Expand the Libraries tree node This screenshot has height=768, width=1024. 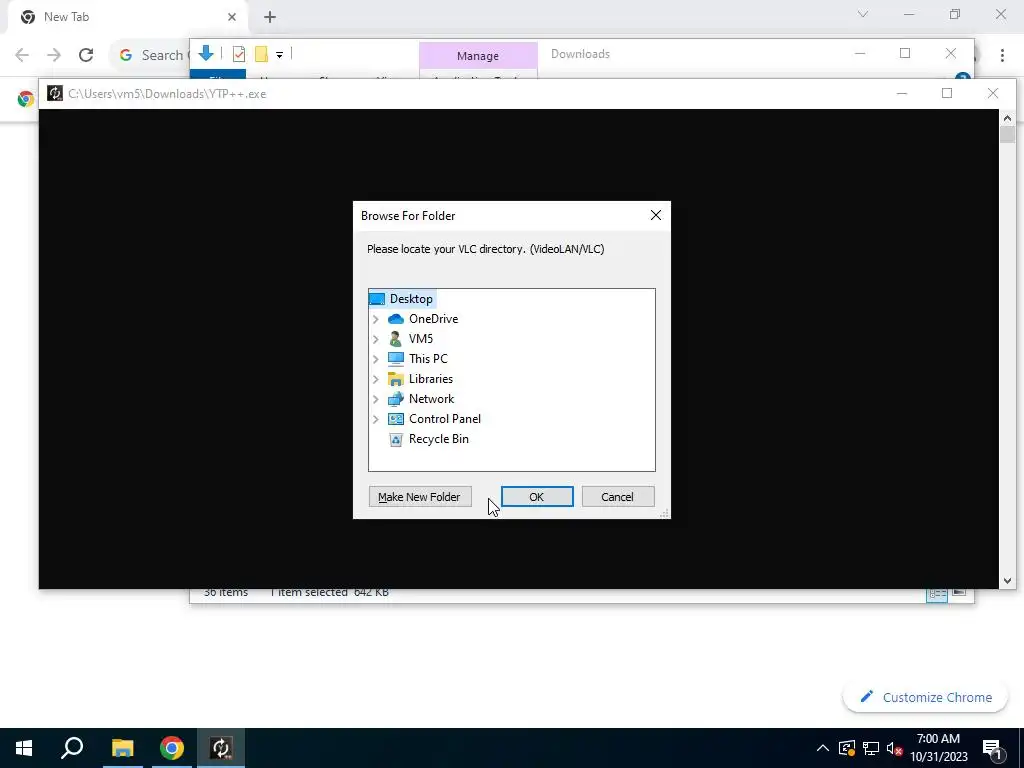376,379
